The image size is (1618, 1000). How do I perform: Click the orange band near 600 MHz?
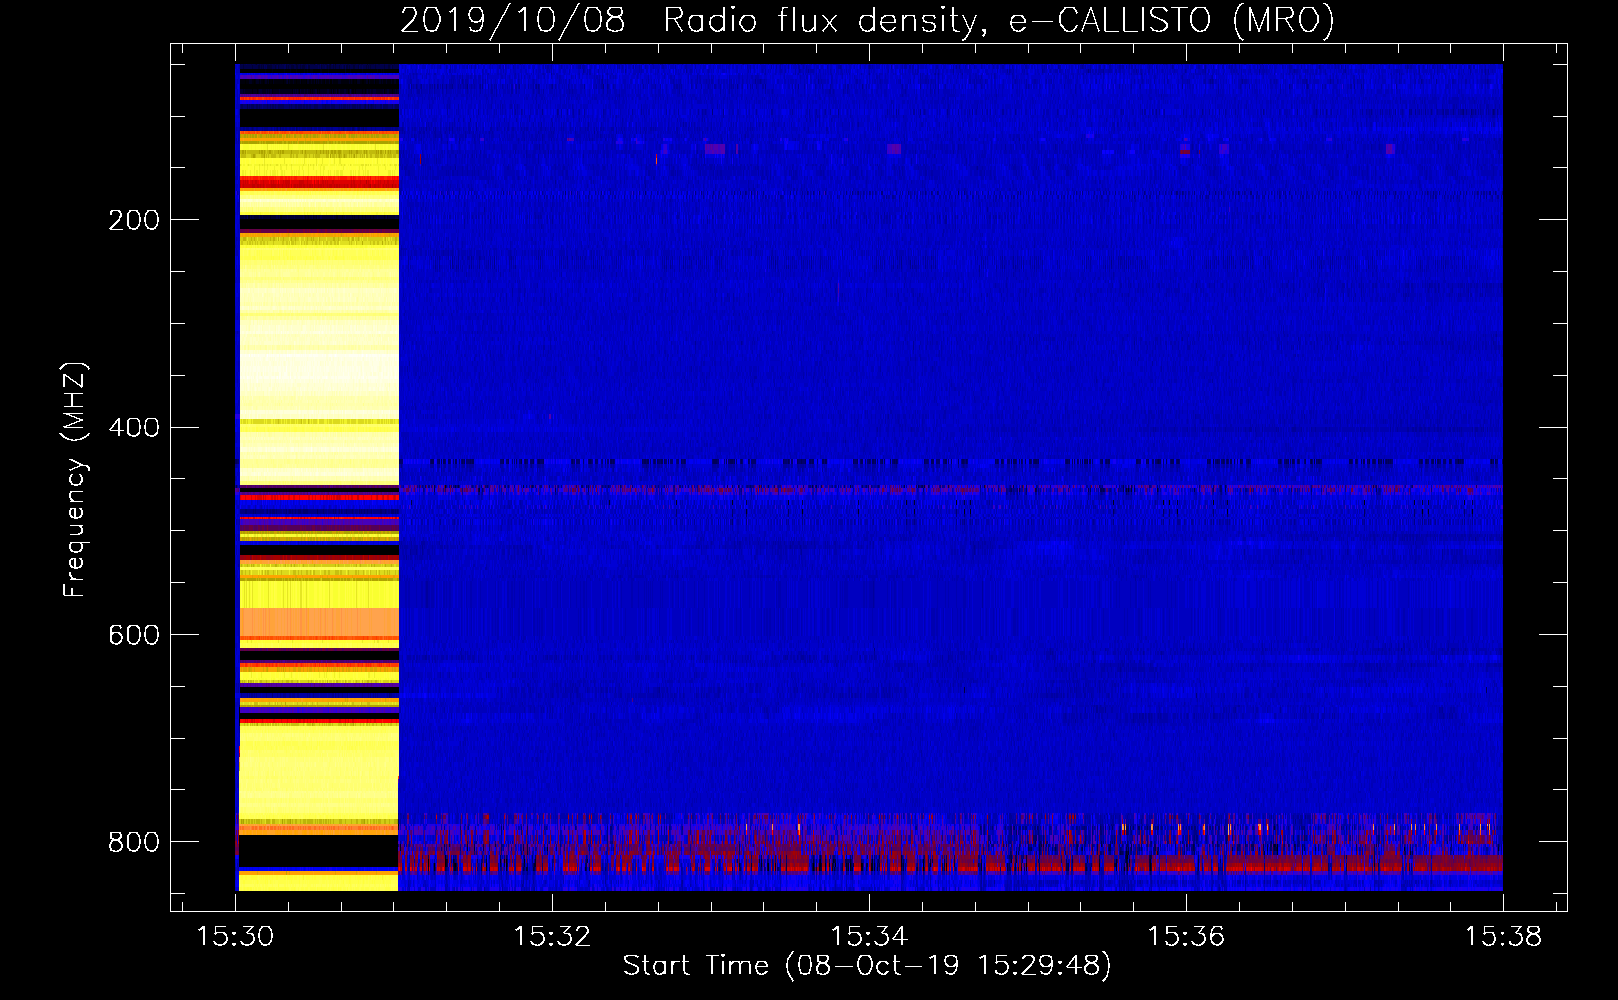(319, 622)
